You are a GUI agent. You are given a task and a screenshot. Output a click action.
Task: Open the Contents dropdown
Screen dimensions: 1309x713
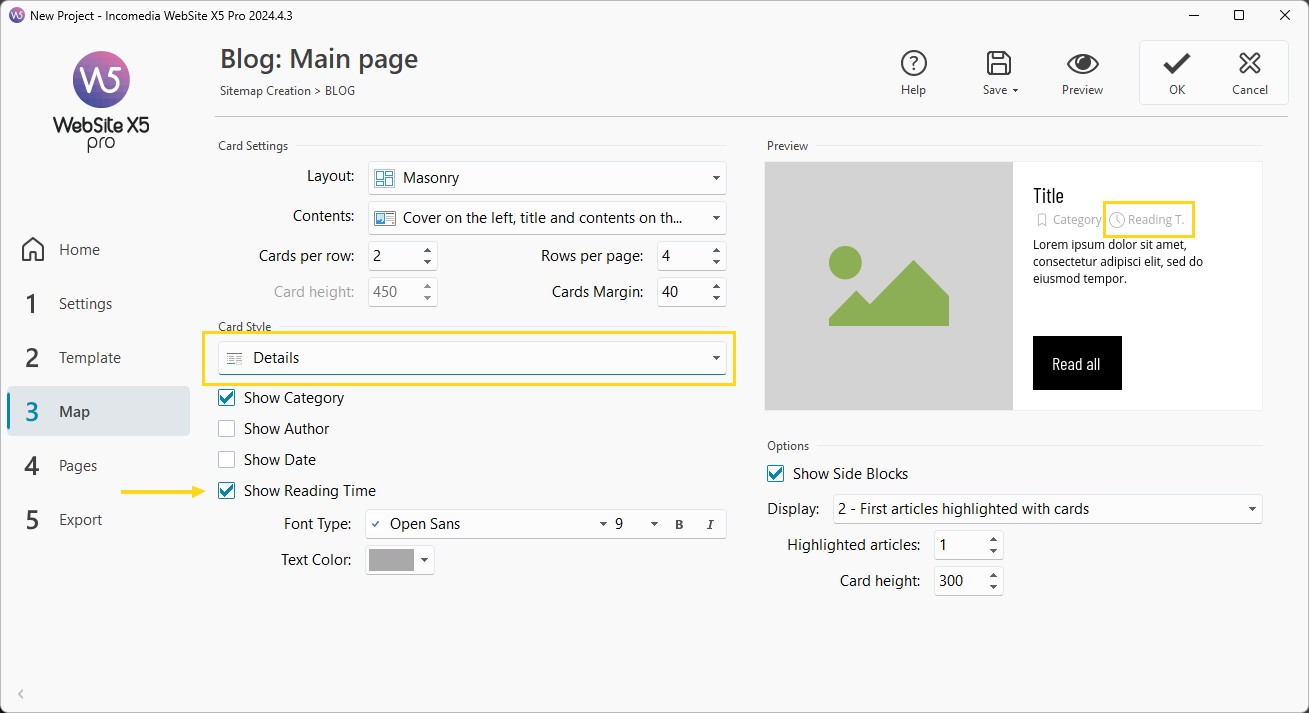[x=547, y=218]
